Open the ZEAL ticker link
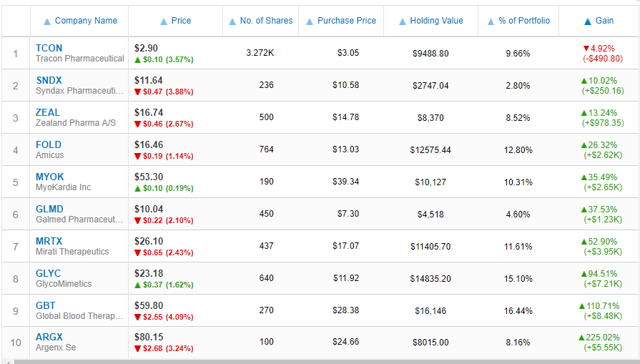 pos(48,112)
